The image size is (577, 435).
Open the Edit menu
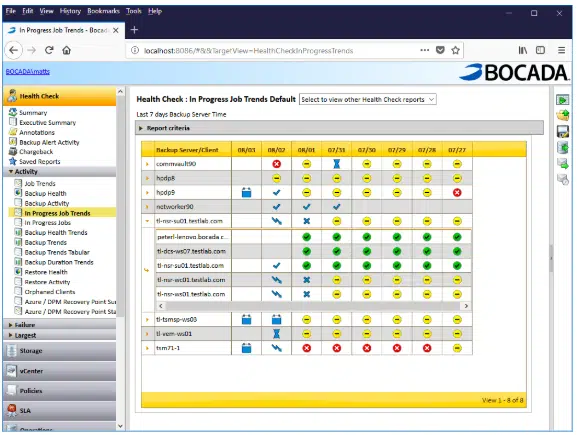point(28,11)
